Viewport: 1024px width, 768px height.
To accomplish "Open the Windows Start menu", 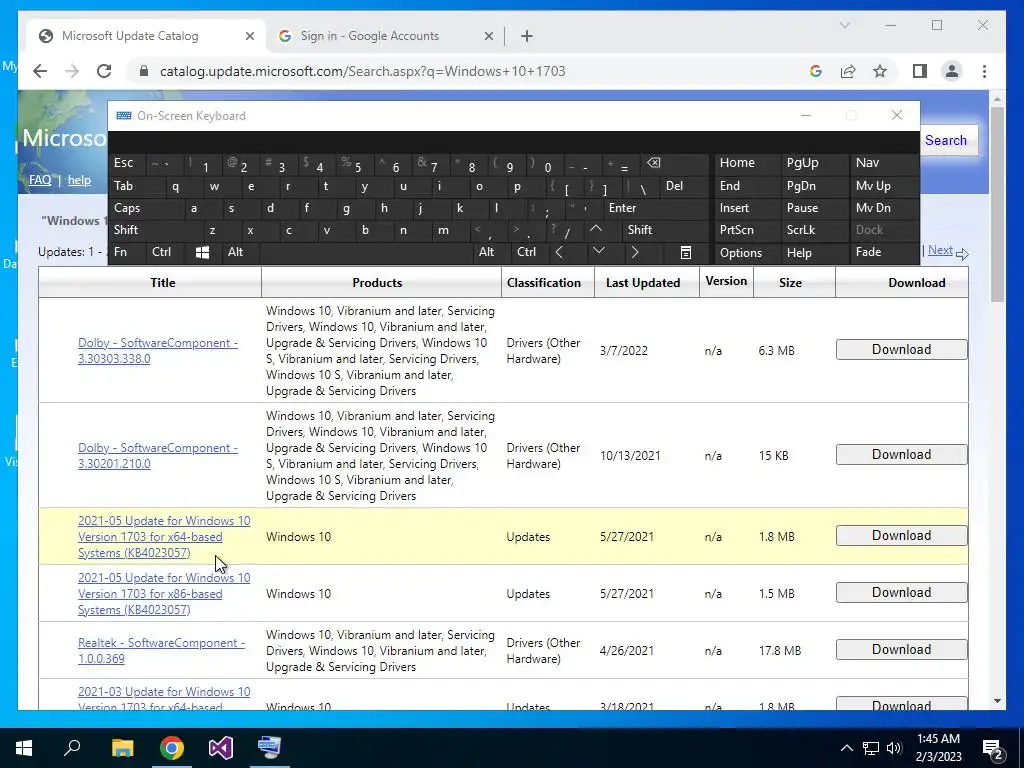I will [24, 748].
